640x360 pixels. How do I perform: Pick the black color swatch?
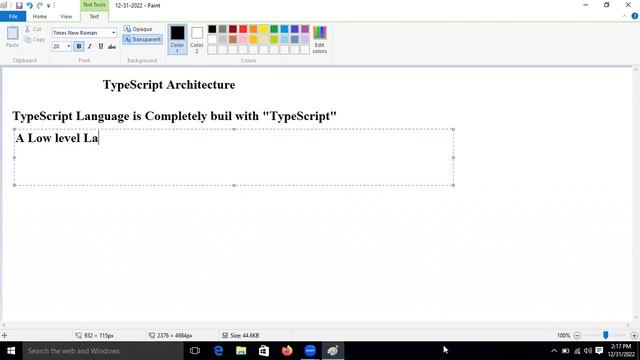(212, 29)
